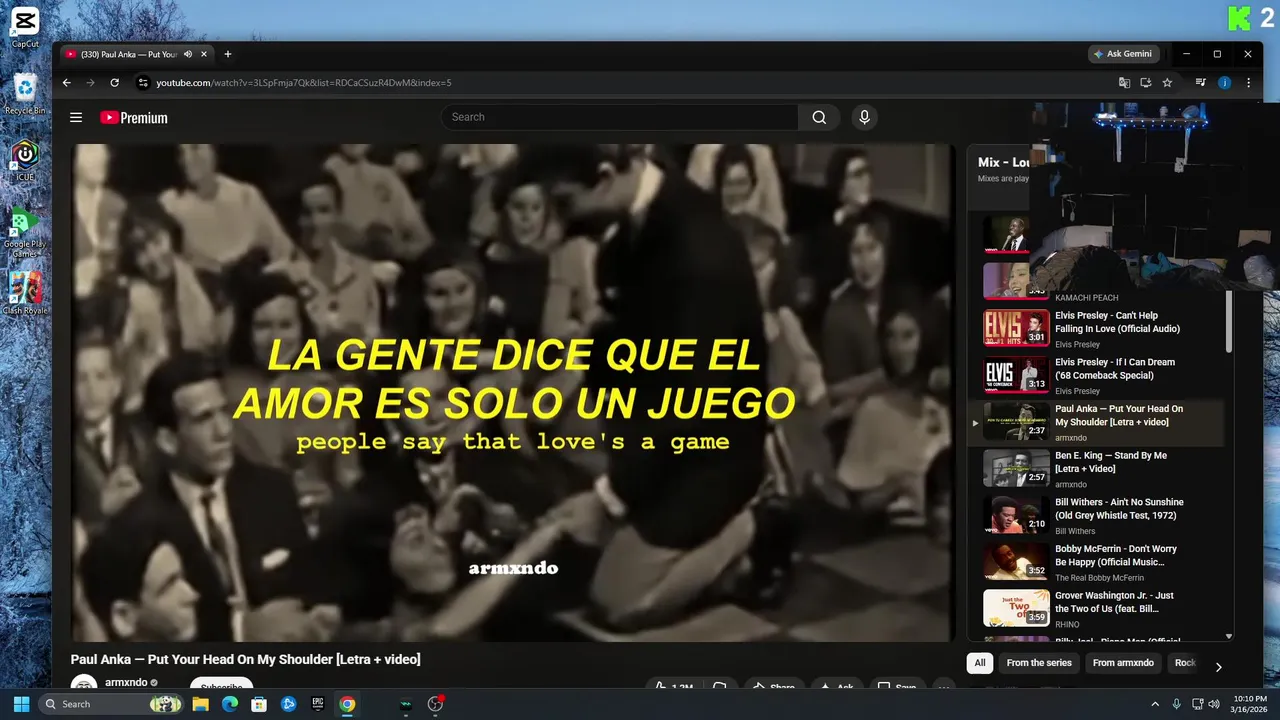Open Recycle Bin on desktop
The image size is (1280, 720).
pyautogui.click(x=25, y=95)
